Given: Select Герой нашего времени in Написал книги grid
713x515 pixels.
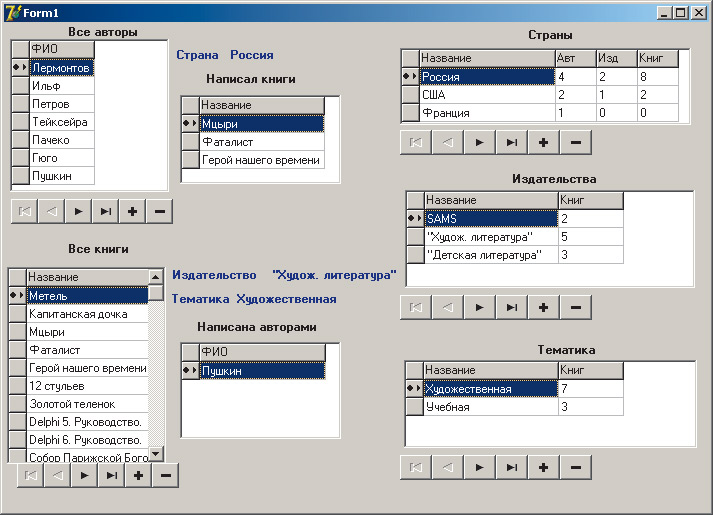Looking at the screenshot, I should coord(262,160).
